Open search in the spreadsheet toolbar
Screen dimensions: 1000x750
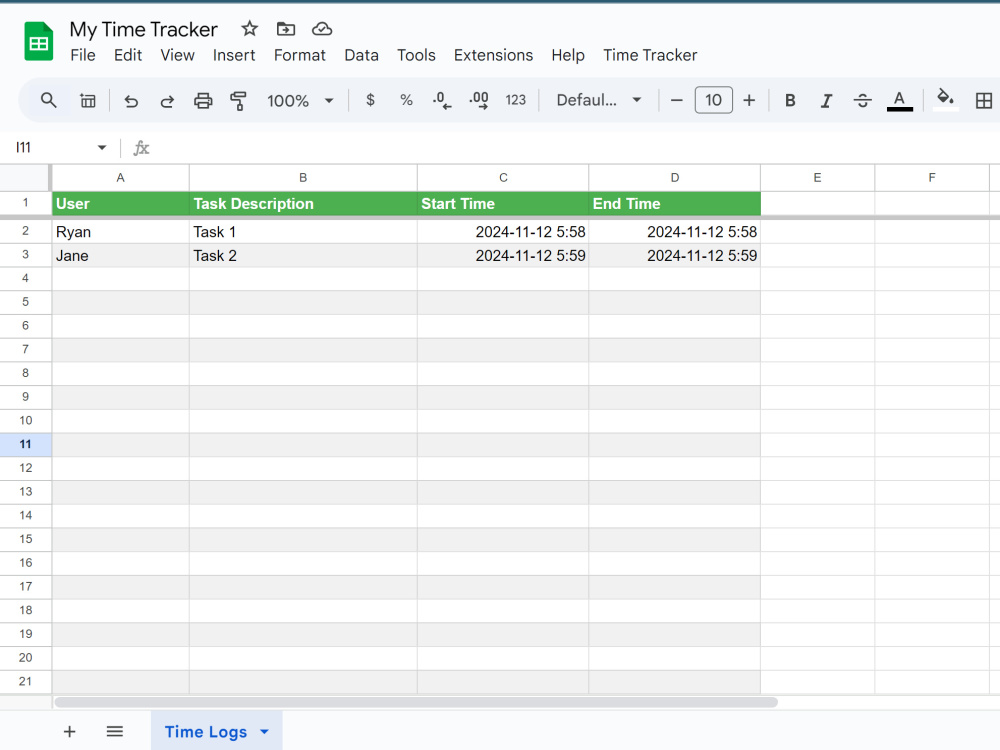(47, 100)
